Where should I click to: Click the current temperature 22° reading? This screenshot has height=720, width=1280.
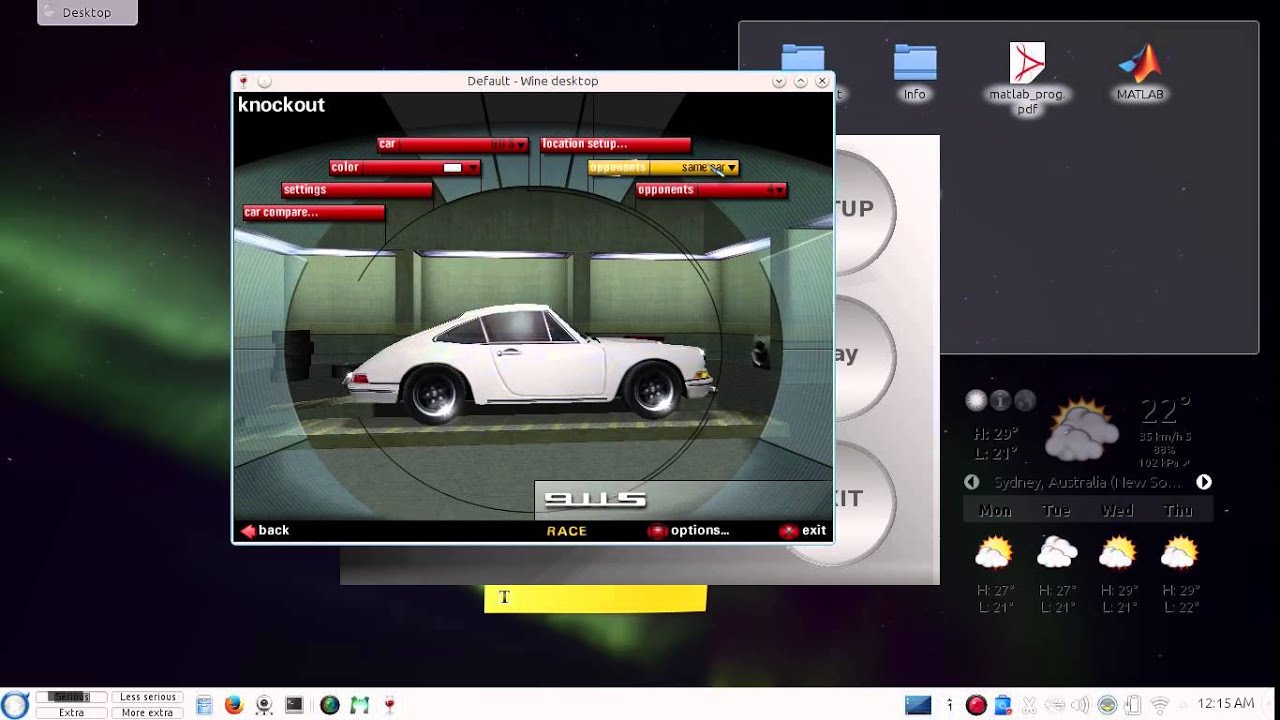1165,411
